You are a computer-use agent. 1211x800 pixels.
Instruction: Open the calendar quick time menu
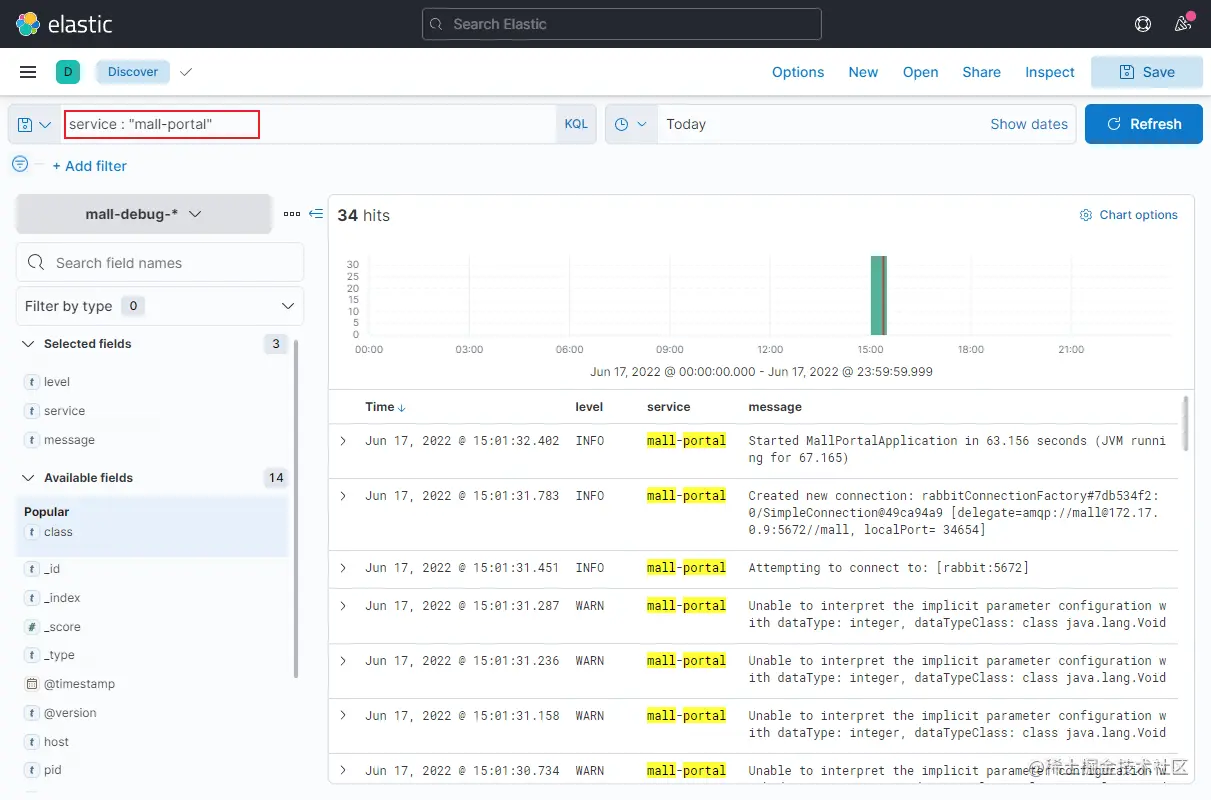[x=631, y=124]
